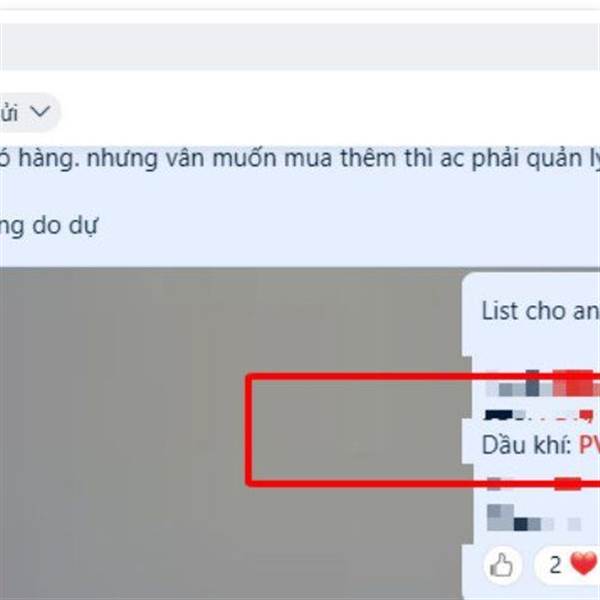The image size is (600, 600).
Task: Click the thumbs-up like icon
Action: (502, 564)
